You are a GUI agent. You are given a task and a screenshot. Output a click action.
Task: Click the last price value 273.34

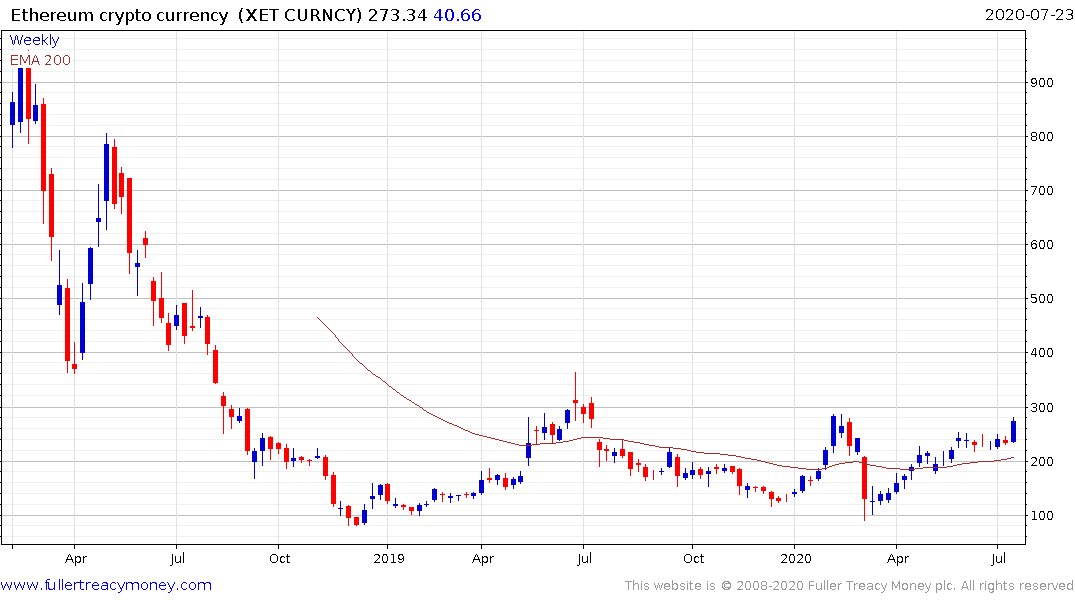(x=397, y=15)
